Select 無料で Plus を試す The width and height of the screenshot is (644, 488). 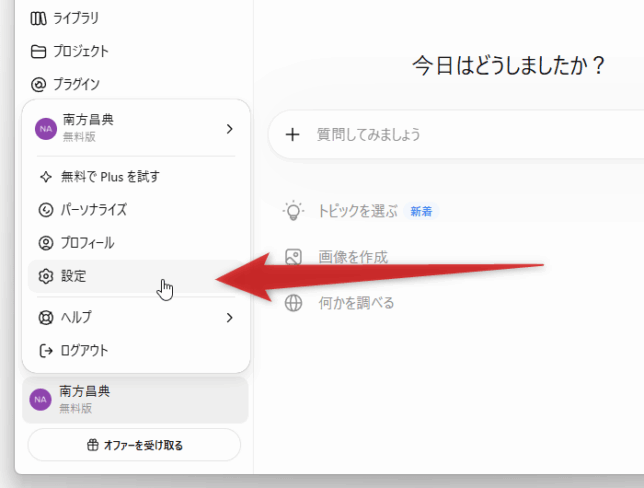pyautogui.click(x=110, y=177)
